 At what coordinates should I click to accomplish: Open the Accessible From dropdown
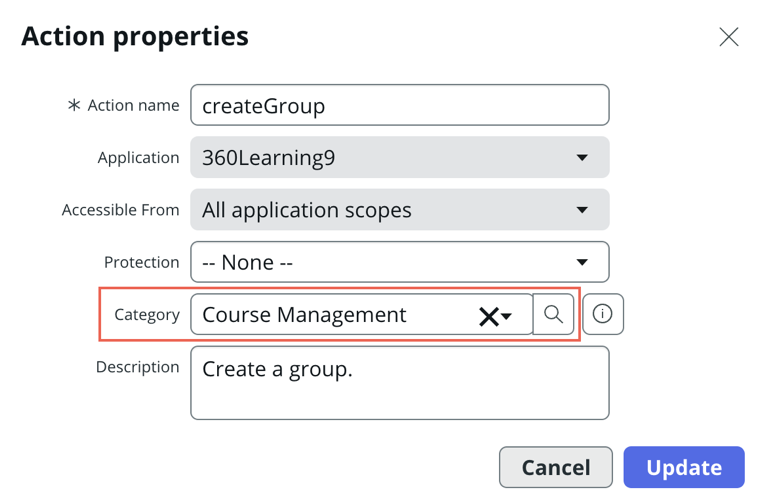[399, 209]
